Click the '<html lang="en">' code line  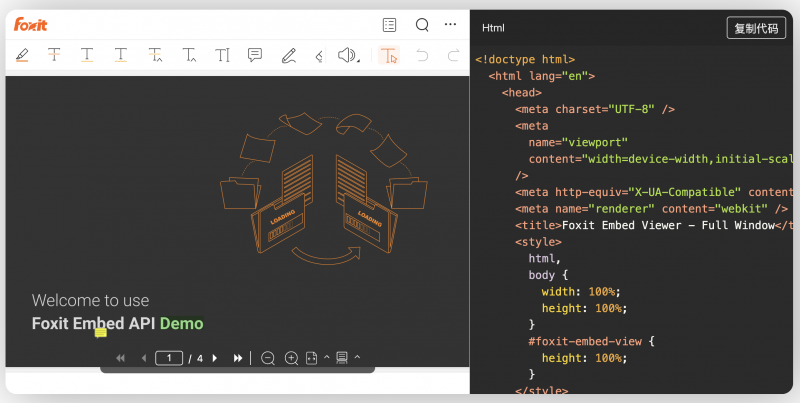542,76
